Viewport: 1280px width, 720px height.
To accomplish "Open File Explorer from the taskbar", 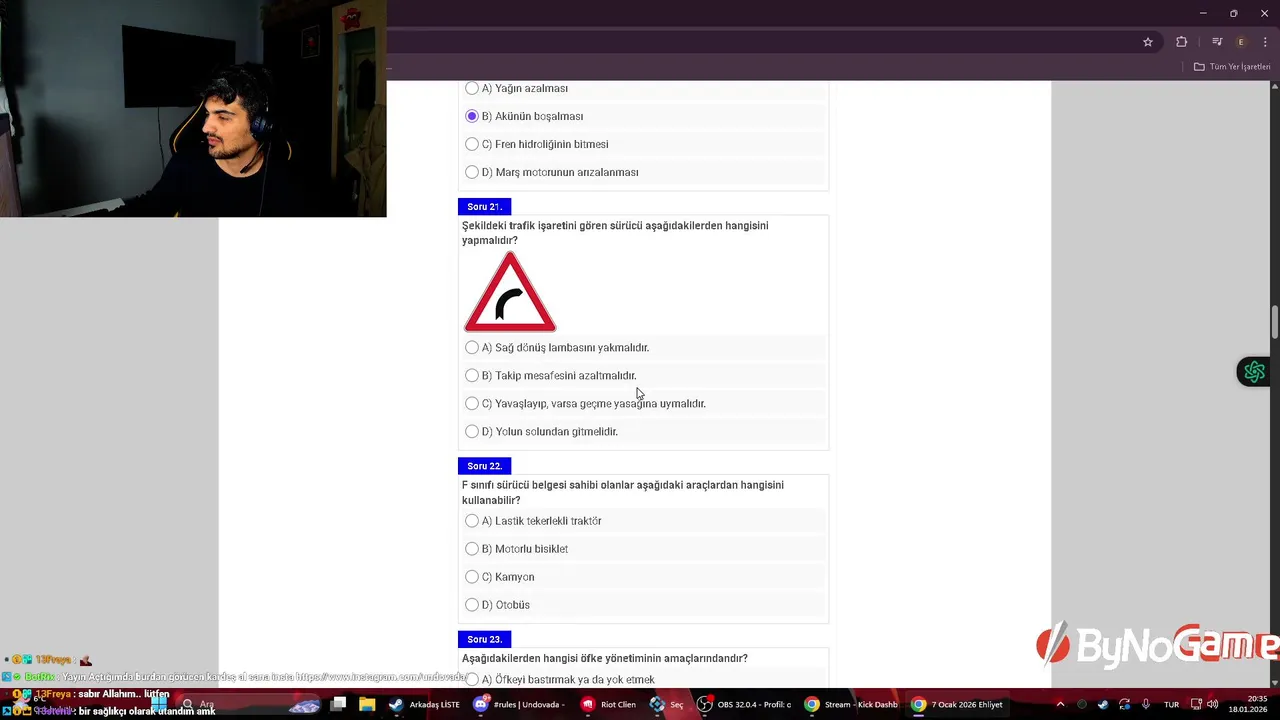I will pyautogui.click(x=367, y=704).
